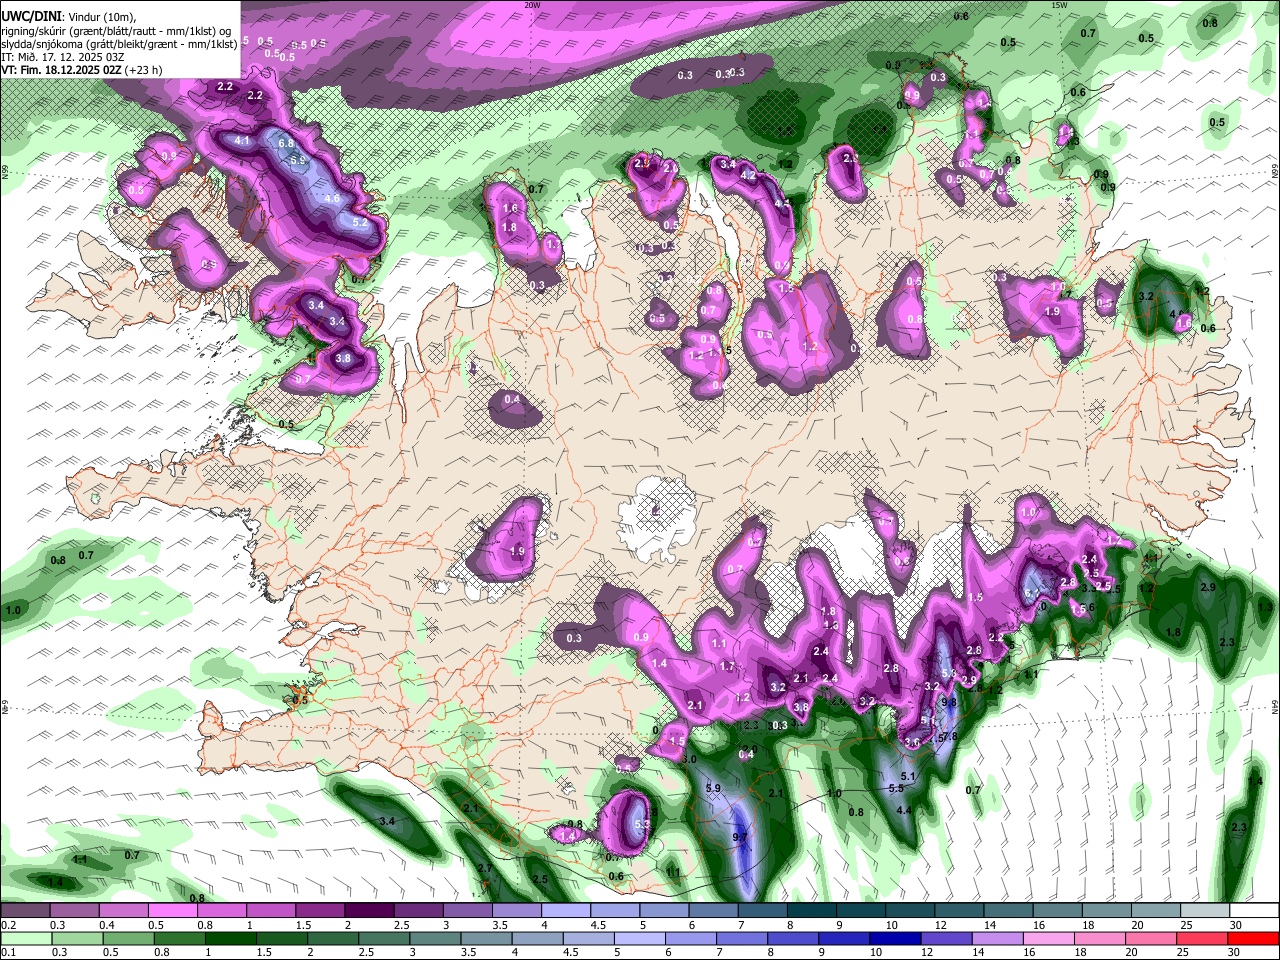The width and height of the screenshot is (1280, 960).
Task: Pick the whitish 30 swatch in the upper legend row
Action: (x=1254, y=912)
